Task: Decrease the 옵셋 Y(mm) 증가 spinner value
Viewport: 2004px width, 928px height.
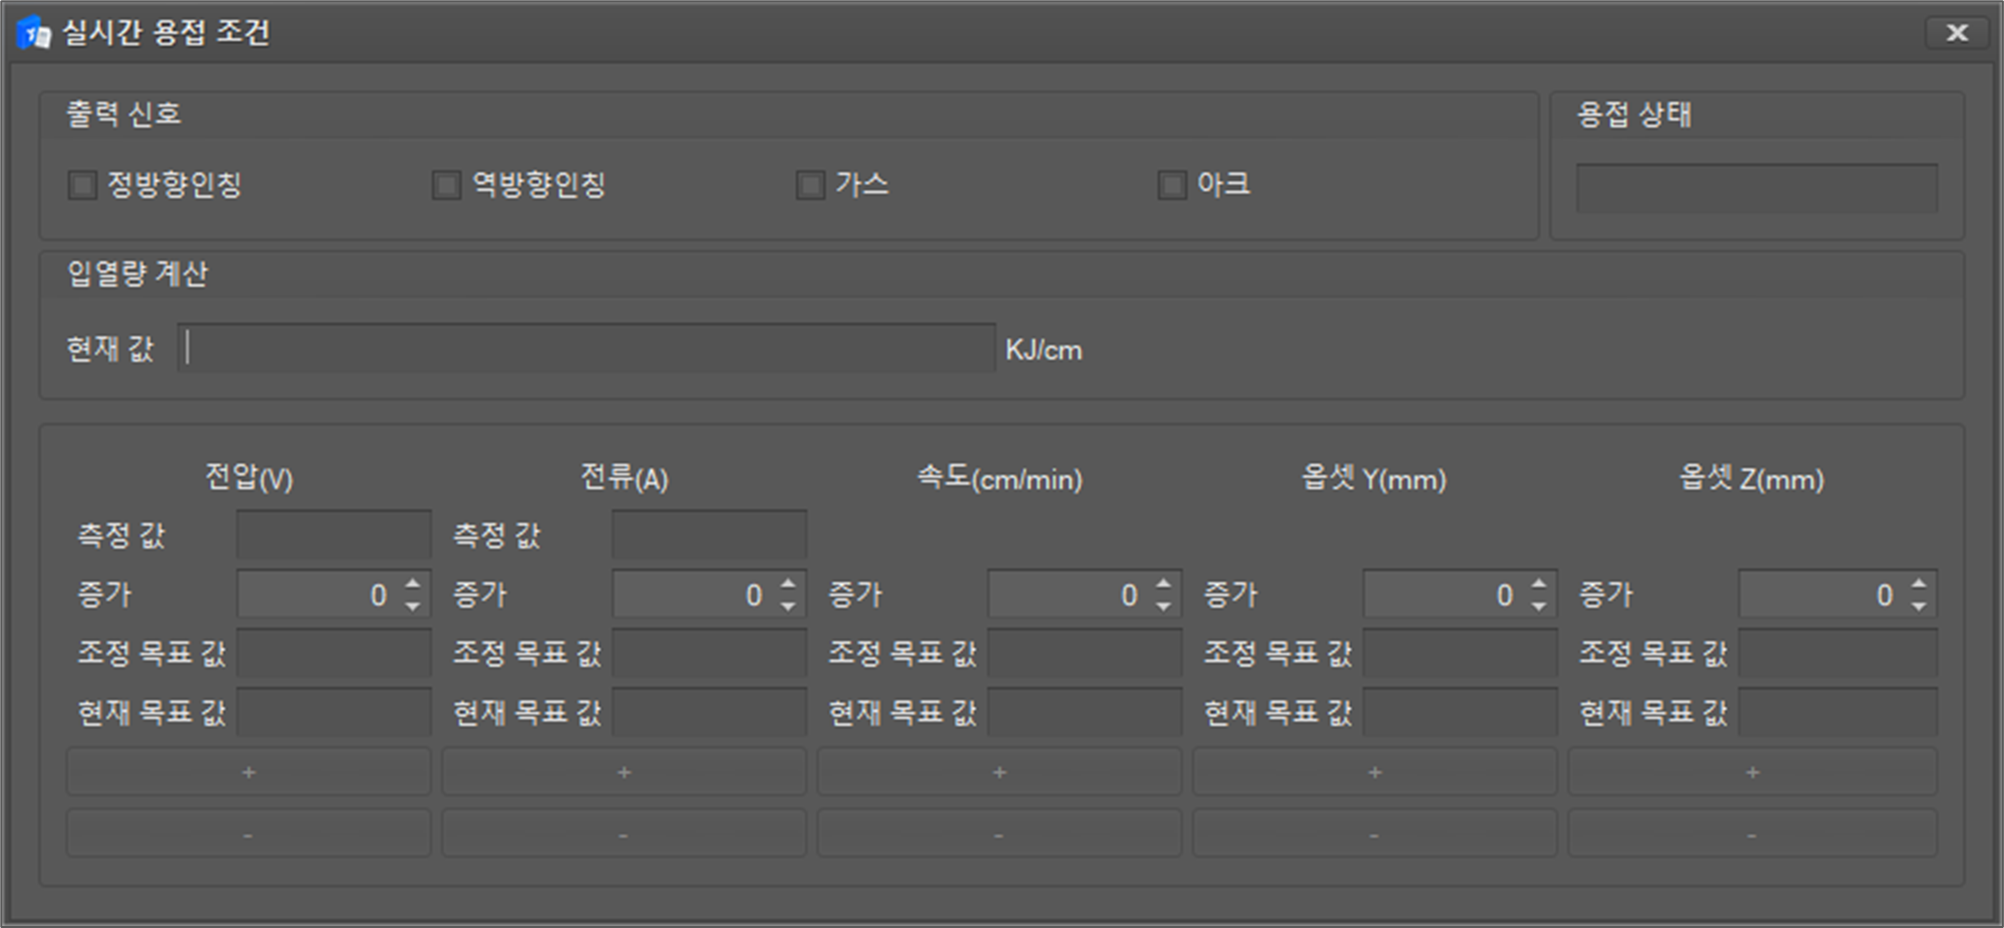Action: tap(1539, 606)
